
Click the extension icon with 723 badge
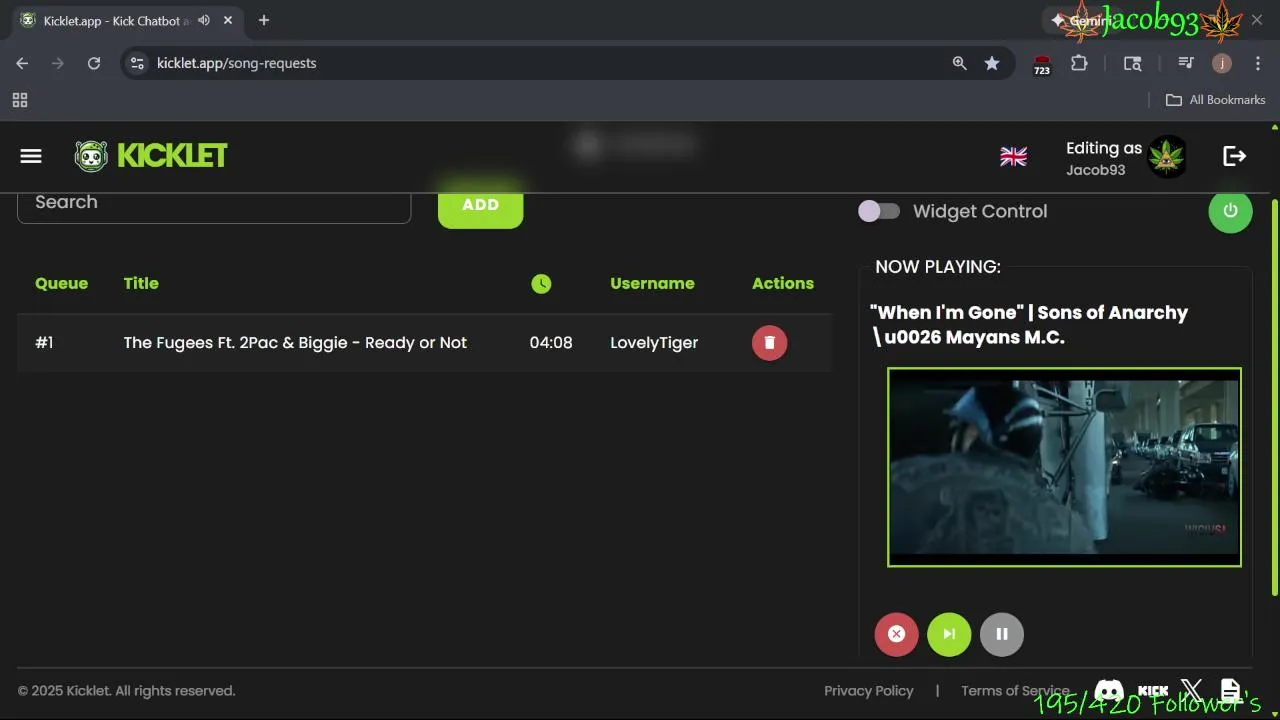[x=1042, y=65]
